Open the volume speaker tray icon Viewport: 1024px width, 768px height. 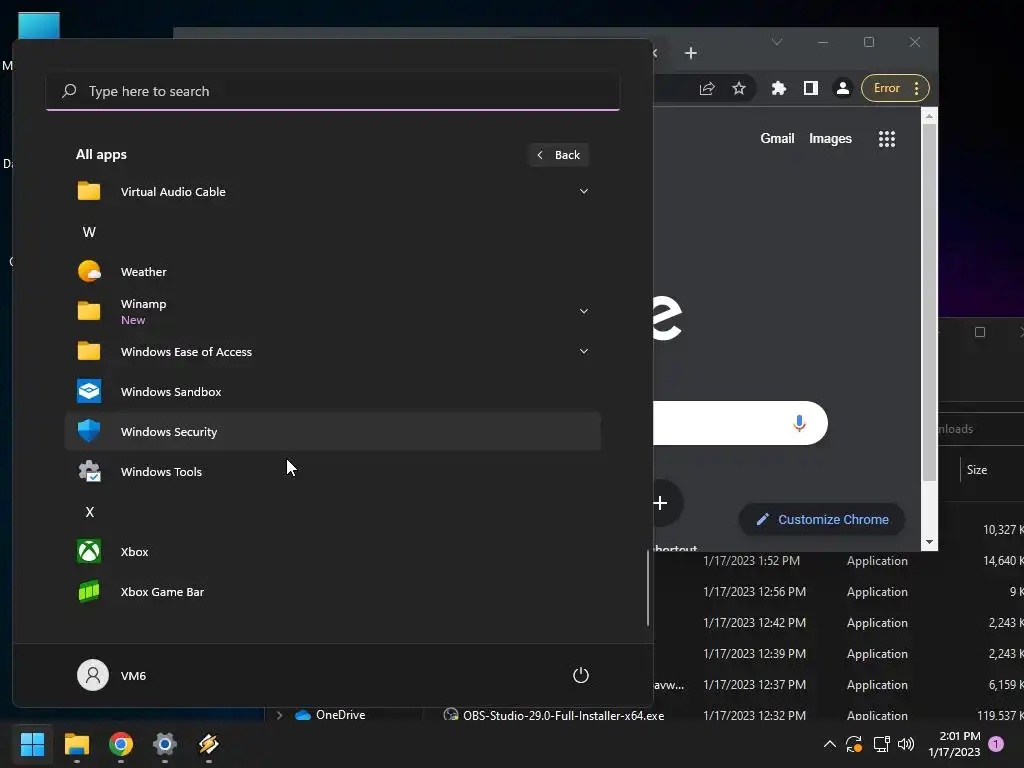pos(906,744)
